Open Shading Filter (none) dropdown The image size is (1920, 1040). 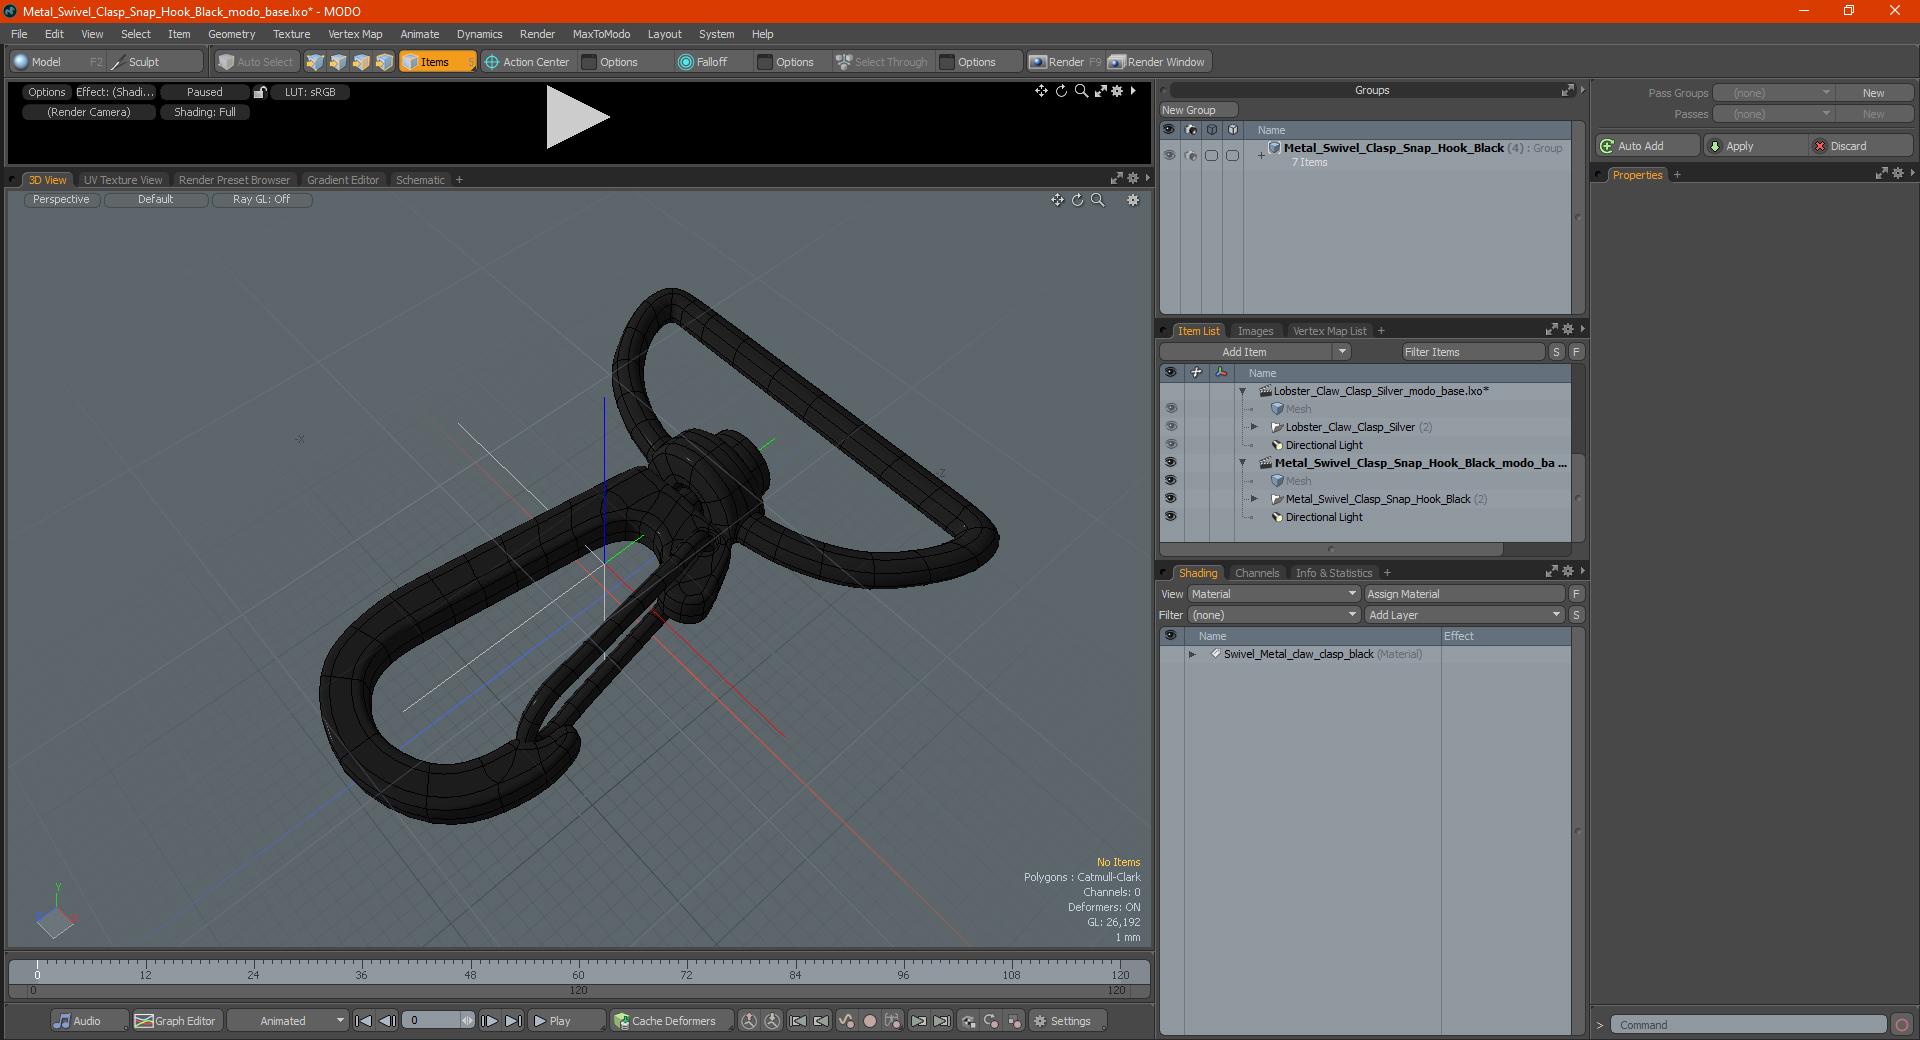1273,615
